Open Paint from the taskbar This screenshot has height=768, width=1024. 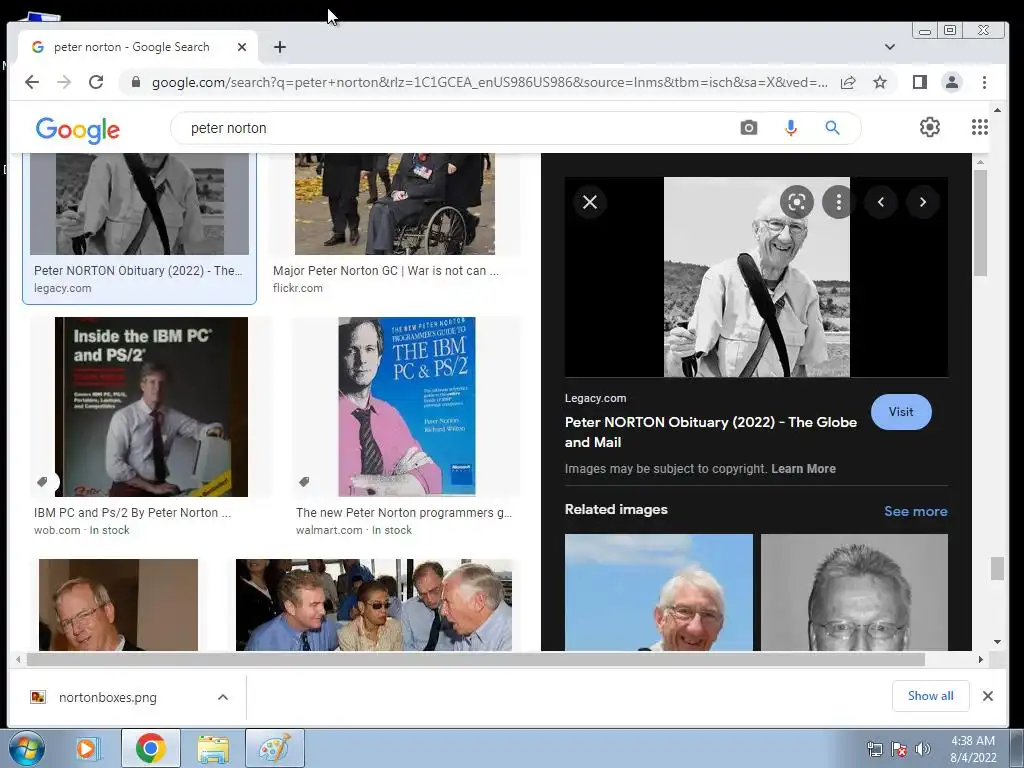point(275,748)
